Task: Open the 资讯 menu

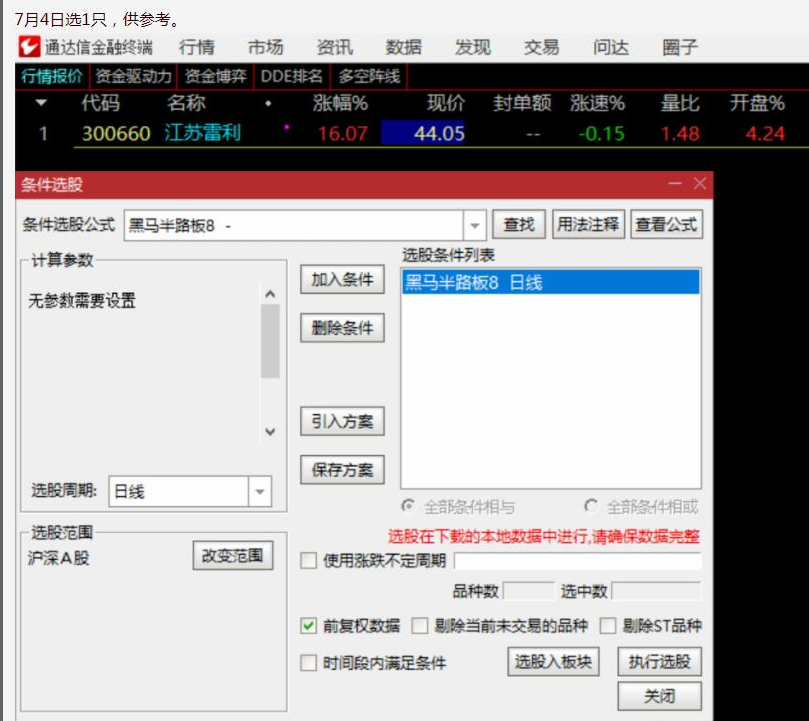Action: pyautogui.click(x=335, y=47)
